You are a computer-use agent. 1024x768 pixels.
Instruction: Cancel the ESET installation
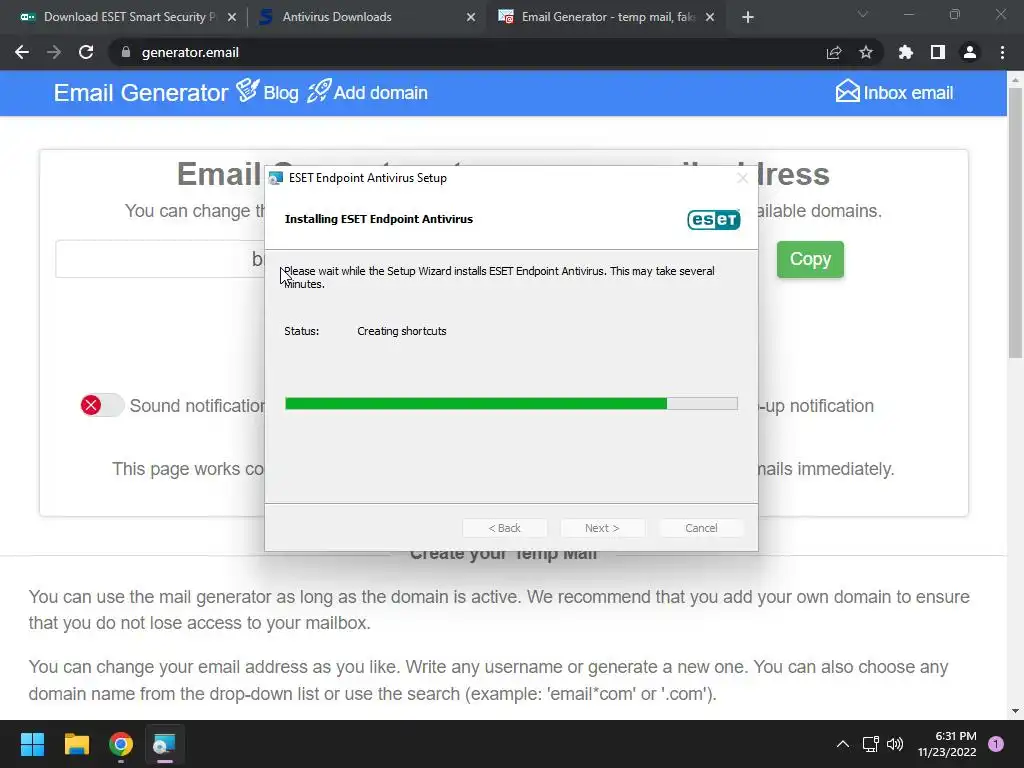[701, 528]
